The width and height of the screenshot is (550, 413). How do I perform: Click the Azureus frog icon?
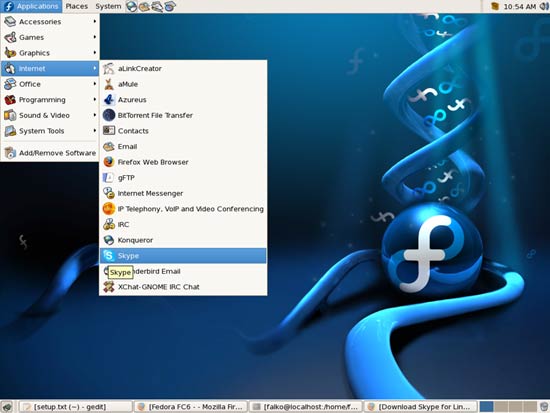[109, 100]
